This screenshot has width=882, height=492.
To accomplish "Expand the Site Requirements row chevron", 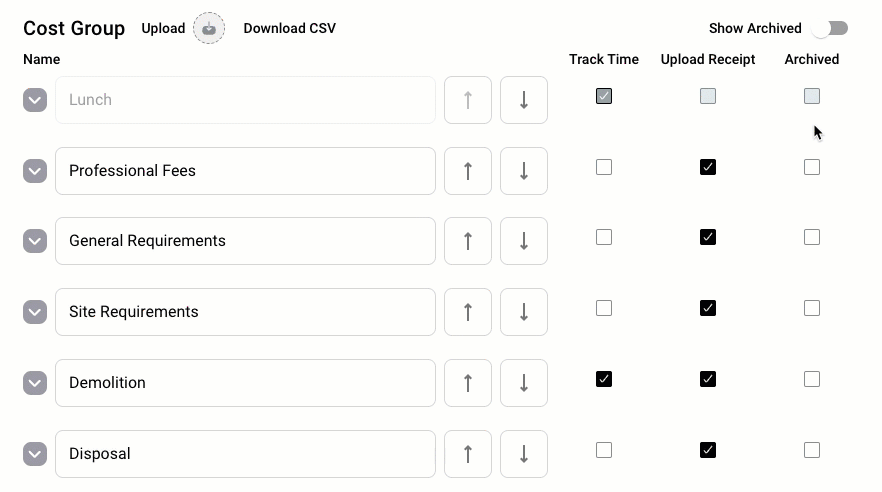I will point(35,312).
